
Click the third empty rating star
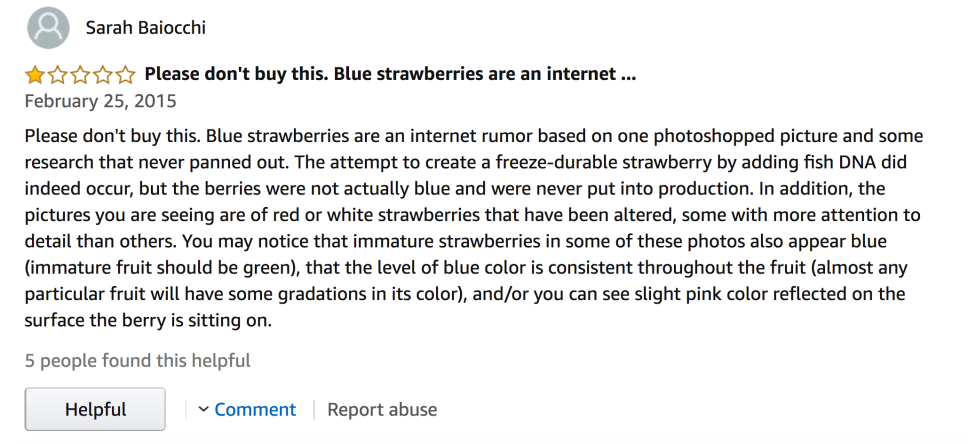[x=79, y=75]
